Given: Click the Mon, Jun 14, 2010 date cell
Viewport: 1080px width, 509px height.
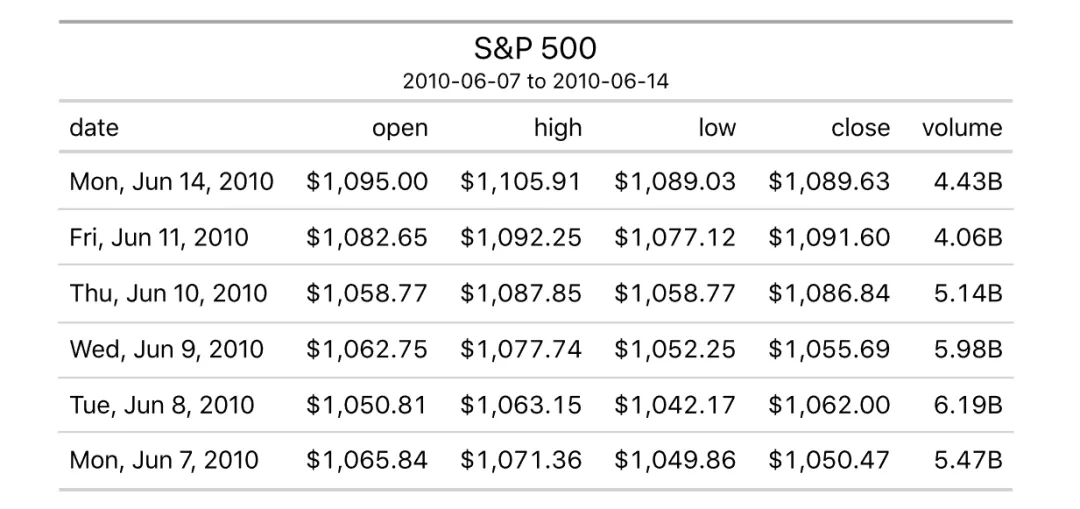Looking at the screenshot, I should pyautogui.click(x=171, y=182).
